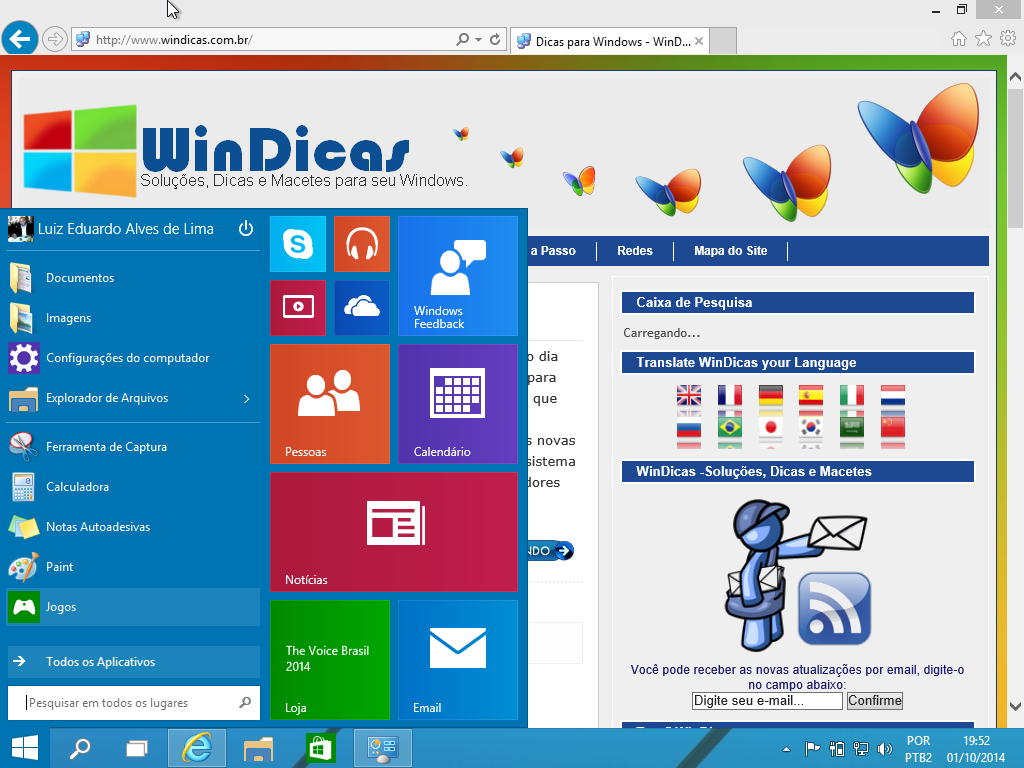Image resolution: width=1024 pixels, height=768 pixels.
Task: Open Configurações do computador
Action: tap(133, 358)
